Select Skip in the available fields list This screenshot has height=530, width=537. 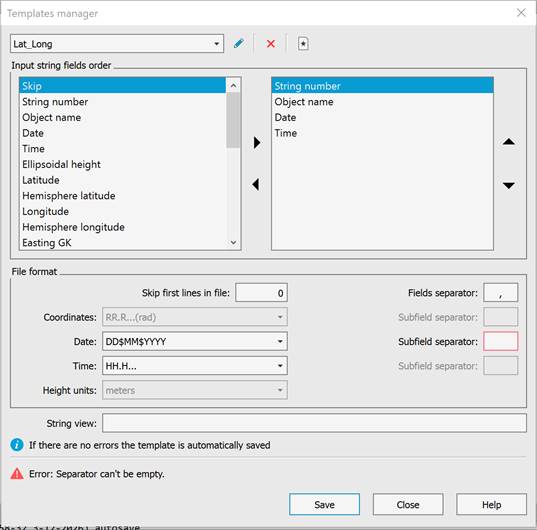123,86
